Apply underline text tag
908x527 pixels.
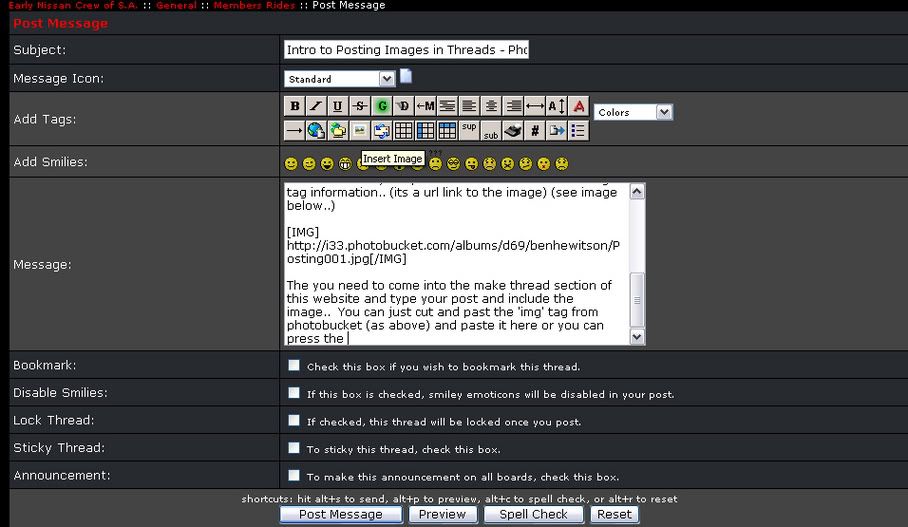coord(337,106)
